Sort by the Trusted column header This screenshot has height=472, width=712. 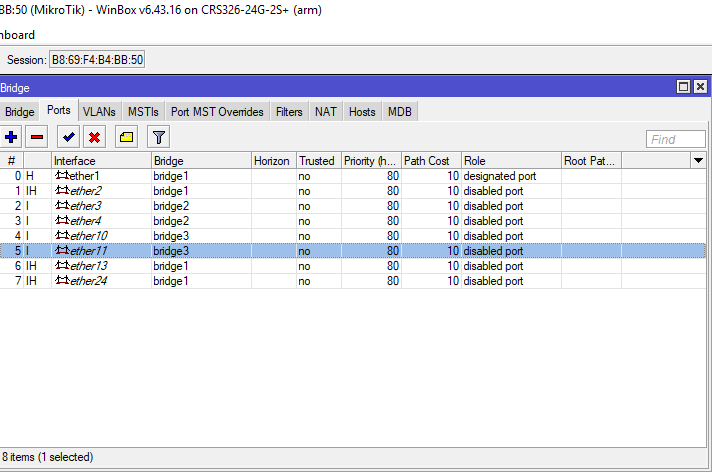319,160
